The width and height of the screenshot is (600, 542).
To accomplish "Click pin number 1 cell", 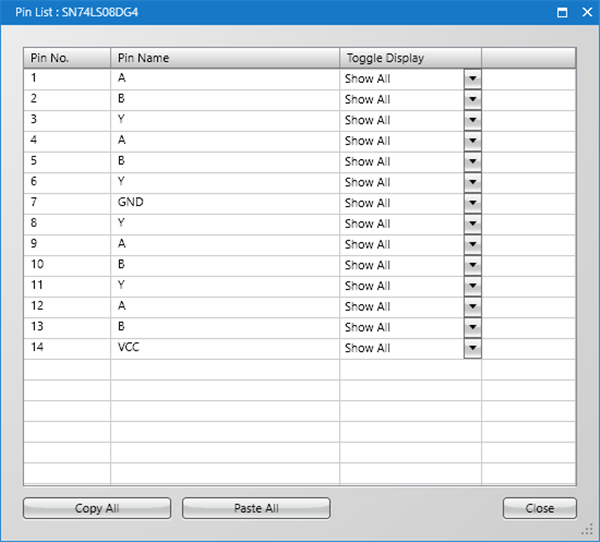I will [67, 79].
